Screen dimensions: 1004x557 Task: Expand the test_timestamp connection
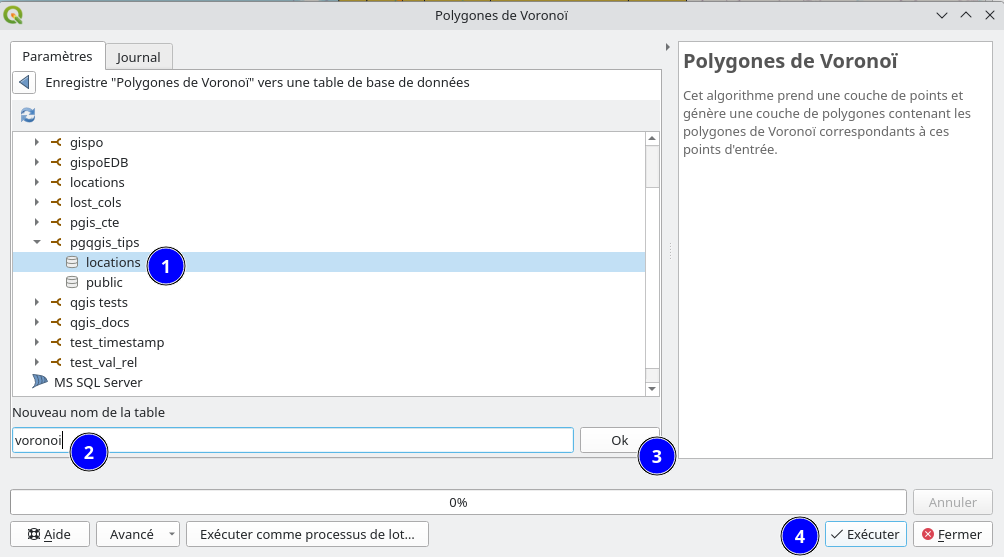[x=36, y=342]
